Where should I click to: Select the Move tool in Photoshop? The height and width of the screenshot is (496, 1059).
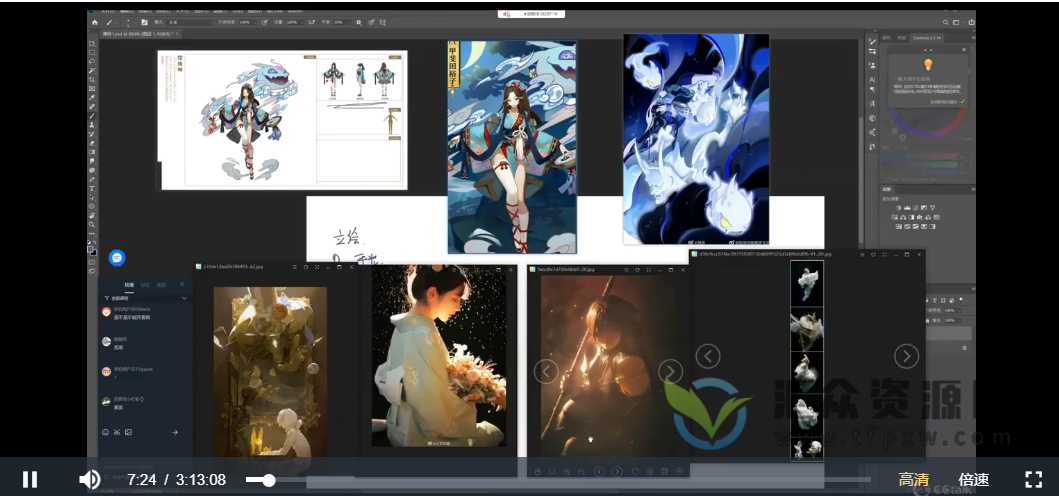[93, 43]
